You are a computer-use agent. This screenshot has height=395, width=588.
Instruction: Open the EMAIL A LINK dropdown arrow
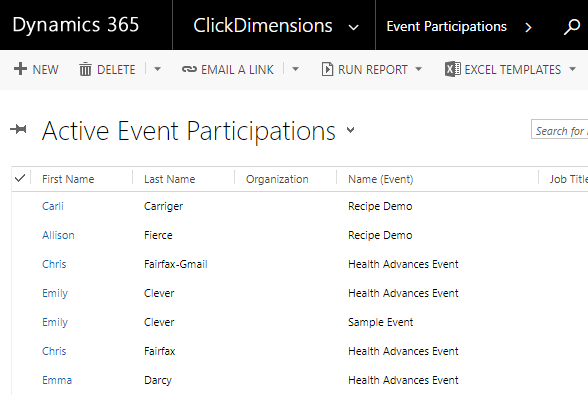click(x=296, y=69)
